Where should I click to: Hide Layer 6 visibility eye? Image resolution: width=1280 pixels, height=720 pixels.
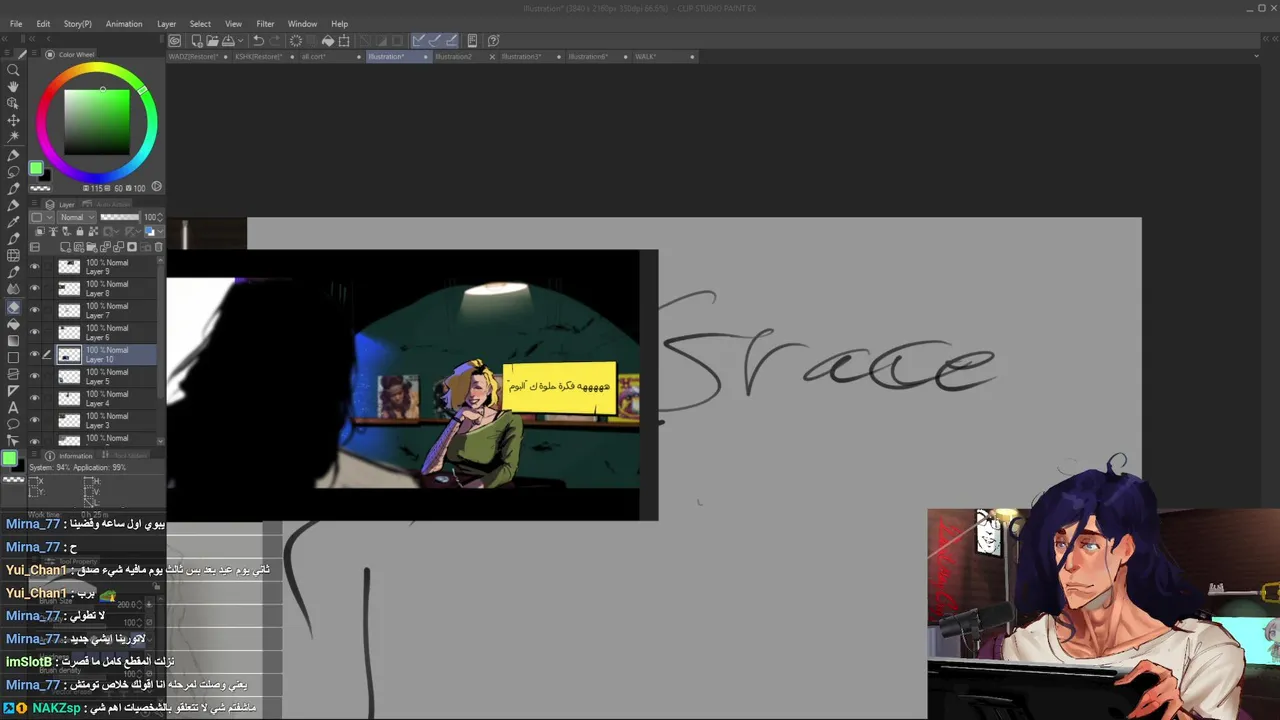35,333
